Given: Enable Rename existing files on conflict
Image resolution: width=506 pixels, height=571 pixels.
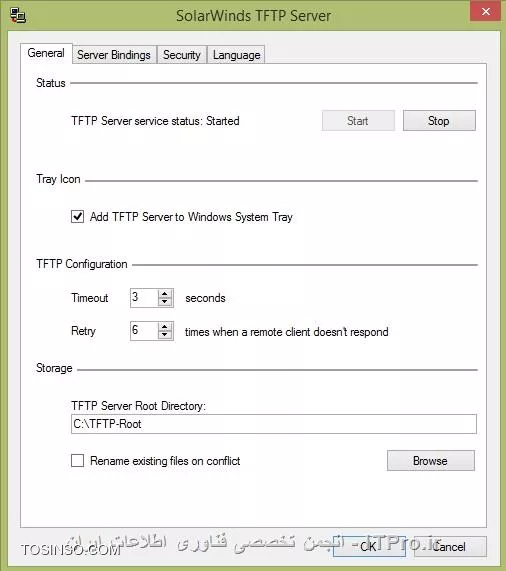Looking at the screenshot, I should [78, 460].
